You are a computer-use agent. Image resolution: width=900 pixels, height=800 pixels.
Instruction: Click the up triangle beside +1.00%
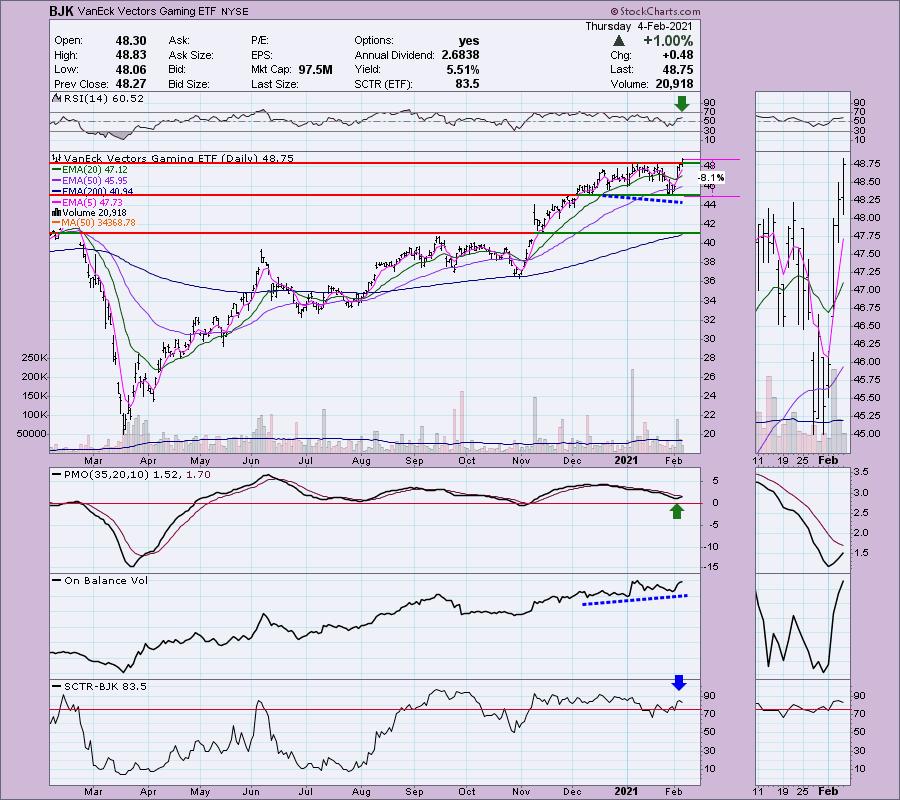(619, 41)
